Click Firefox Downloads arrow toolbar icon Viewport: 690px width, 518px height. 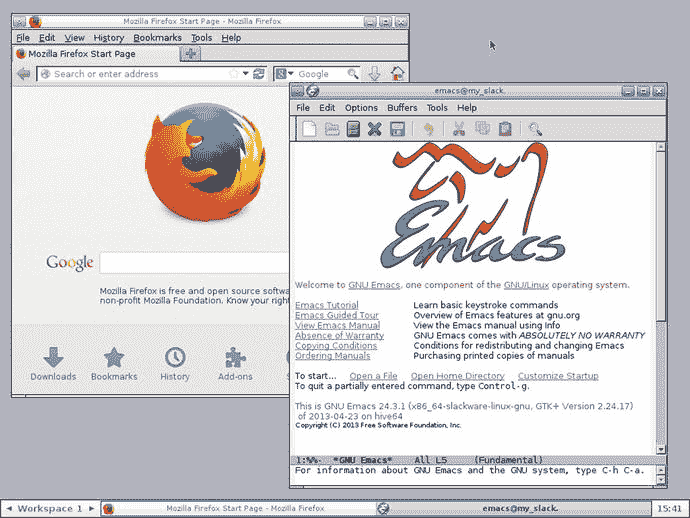[x=374, y=73]
